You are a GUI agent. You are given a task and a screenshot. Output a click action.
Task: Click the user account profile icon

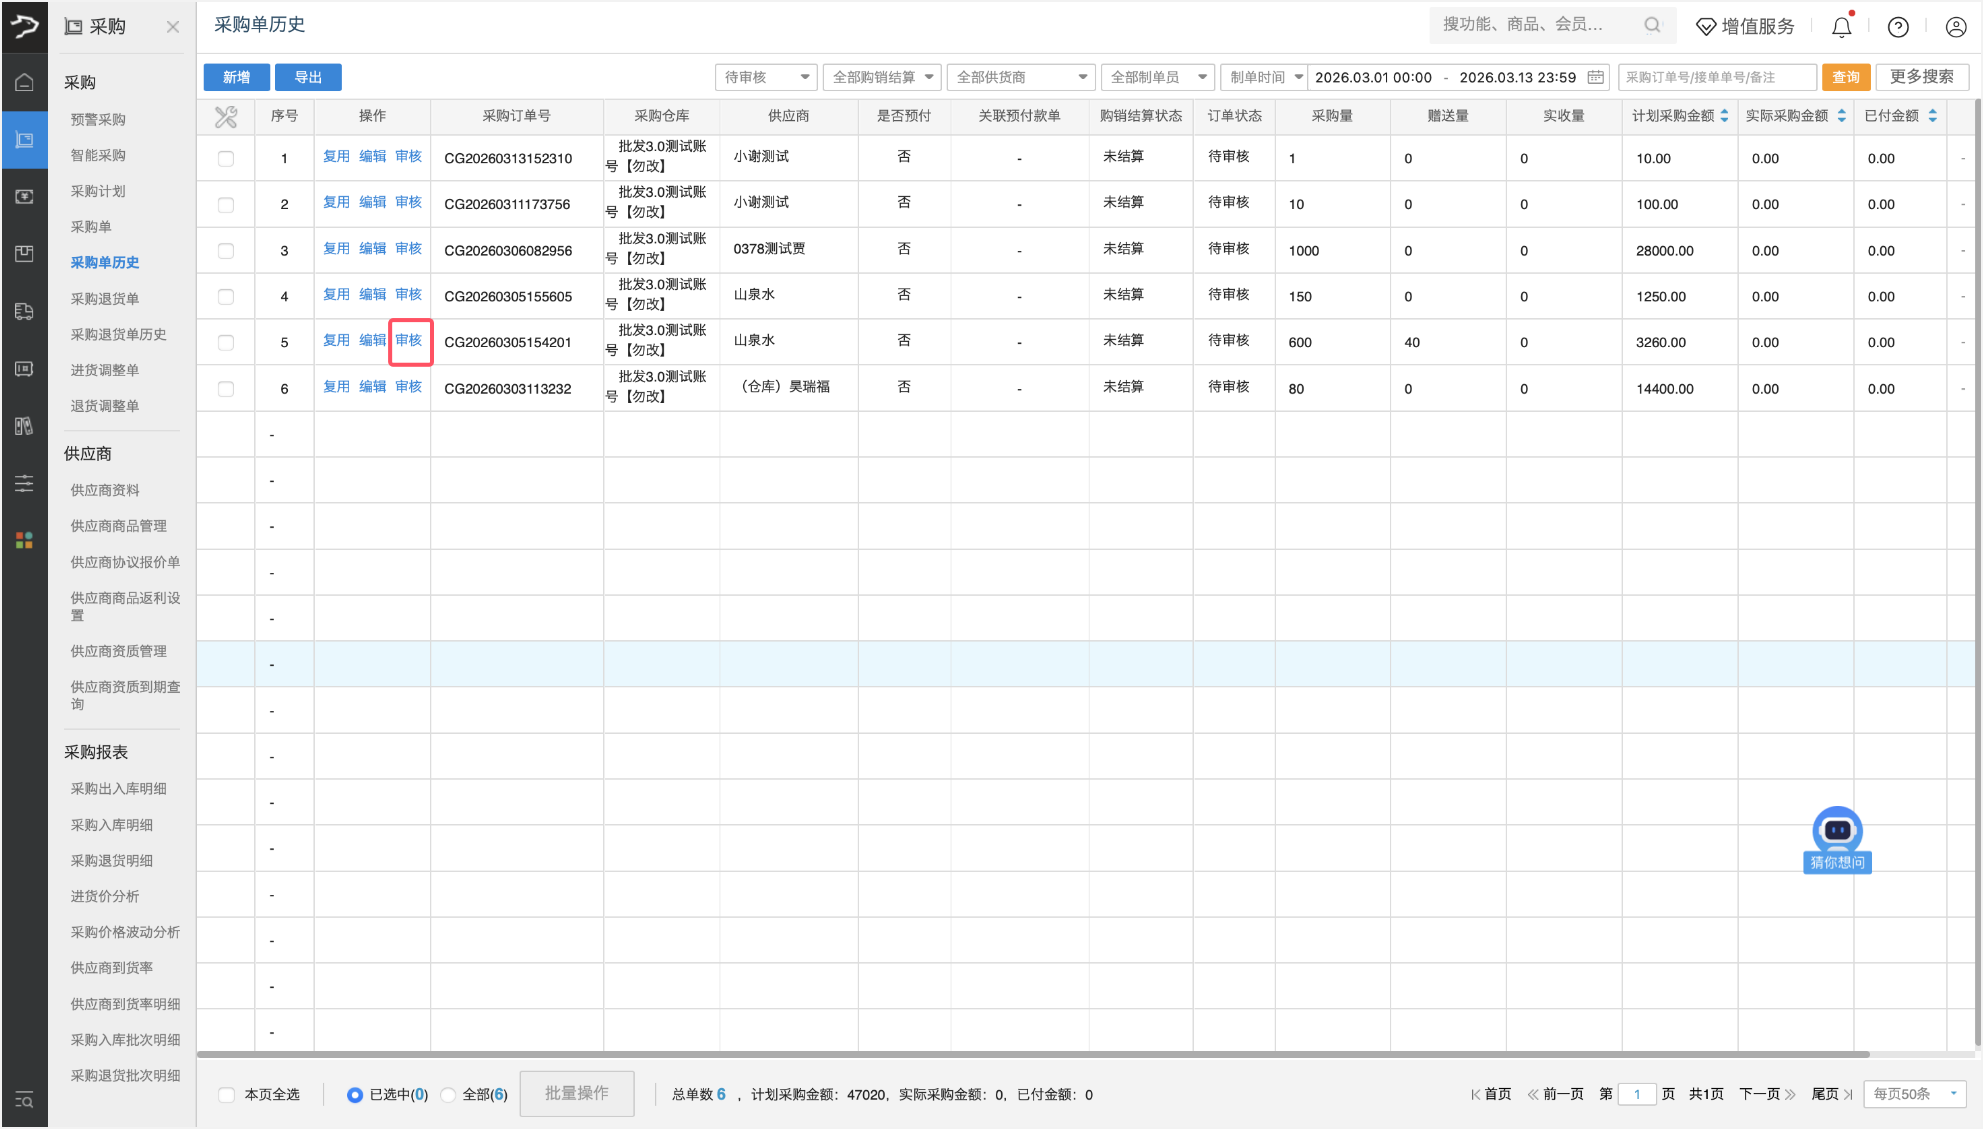click(x=1956, y=27)
